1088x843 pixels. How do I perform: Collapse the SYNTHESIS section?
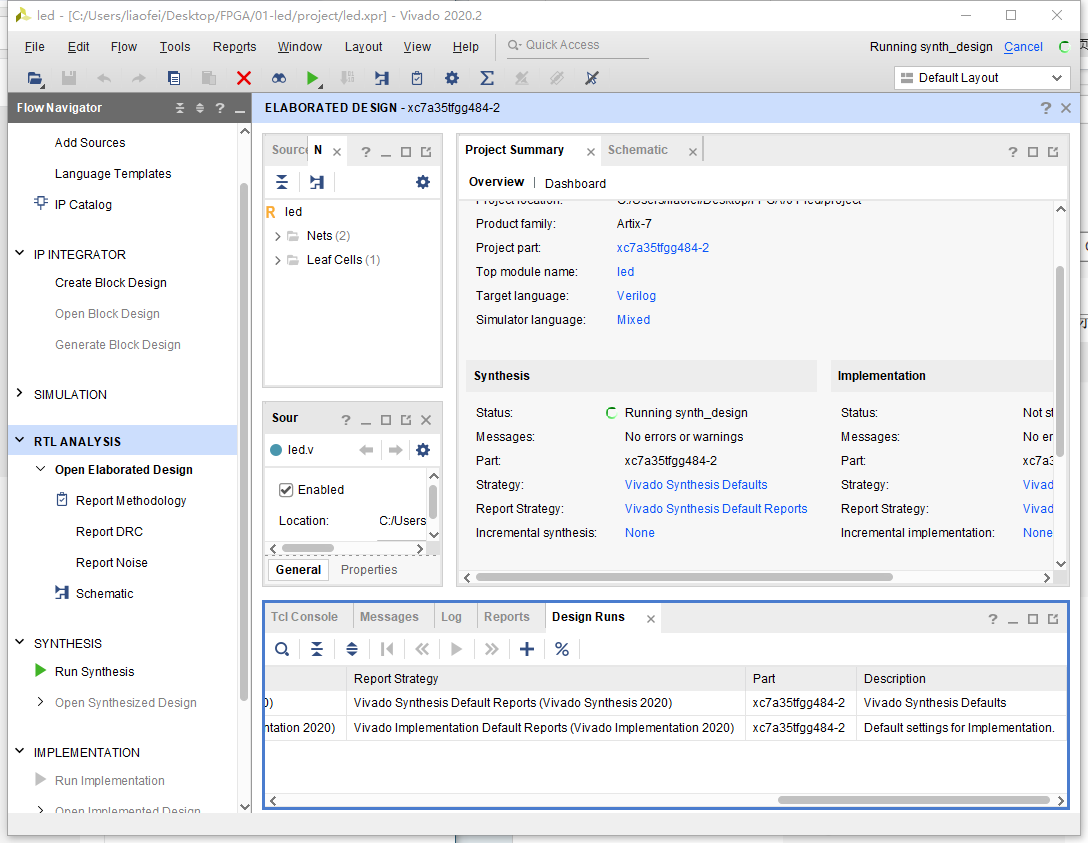point(19,642)
